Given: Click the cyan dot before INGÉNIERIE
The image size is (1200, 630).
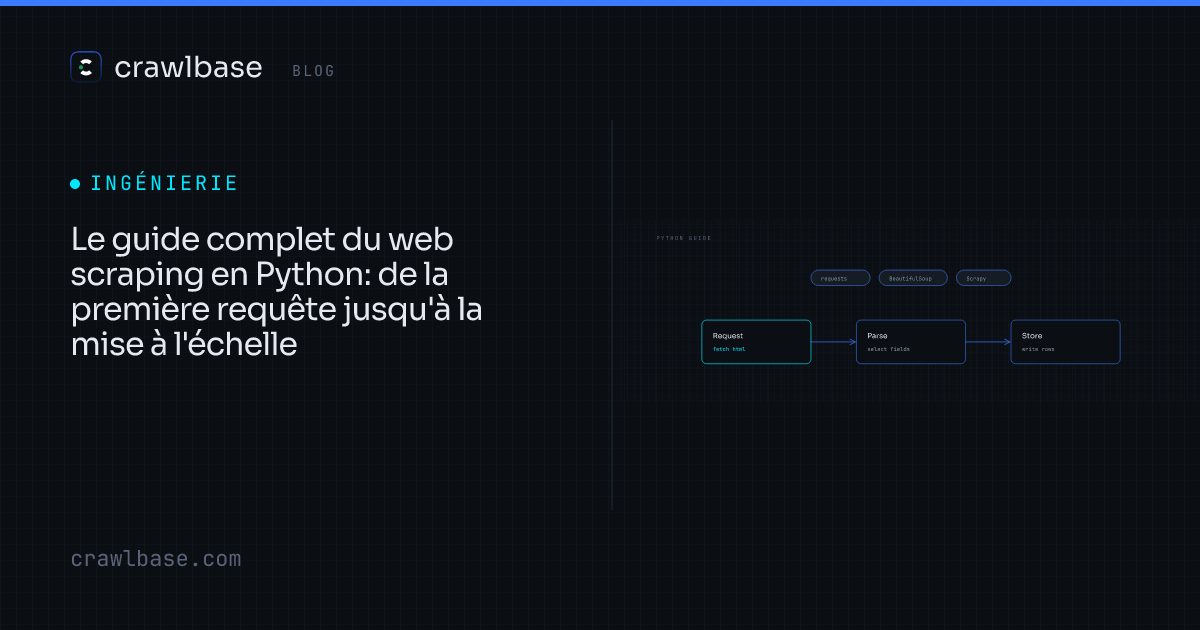Looking at the screenshot, I should pyautogui.click(x=75, y=184).
